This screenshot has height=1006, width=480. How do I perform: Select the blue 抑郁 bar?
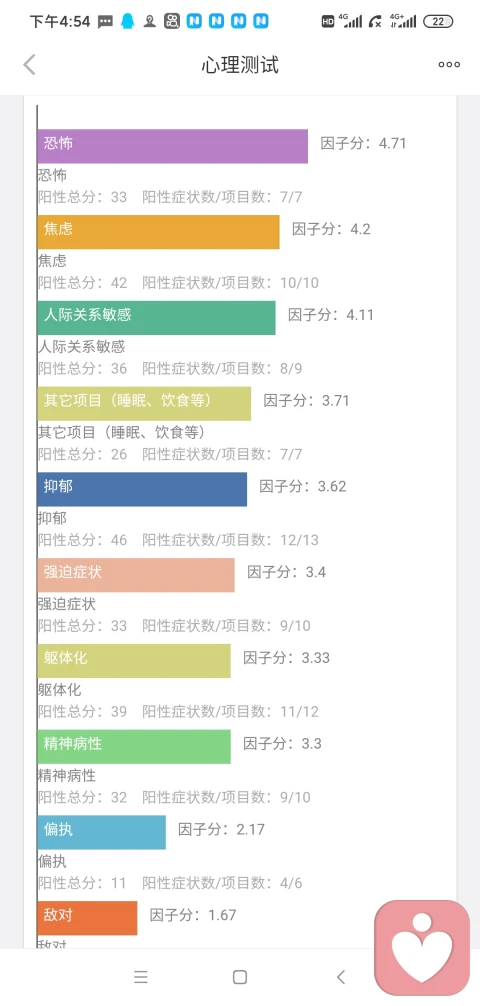click(142, 490)
